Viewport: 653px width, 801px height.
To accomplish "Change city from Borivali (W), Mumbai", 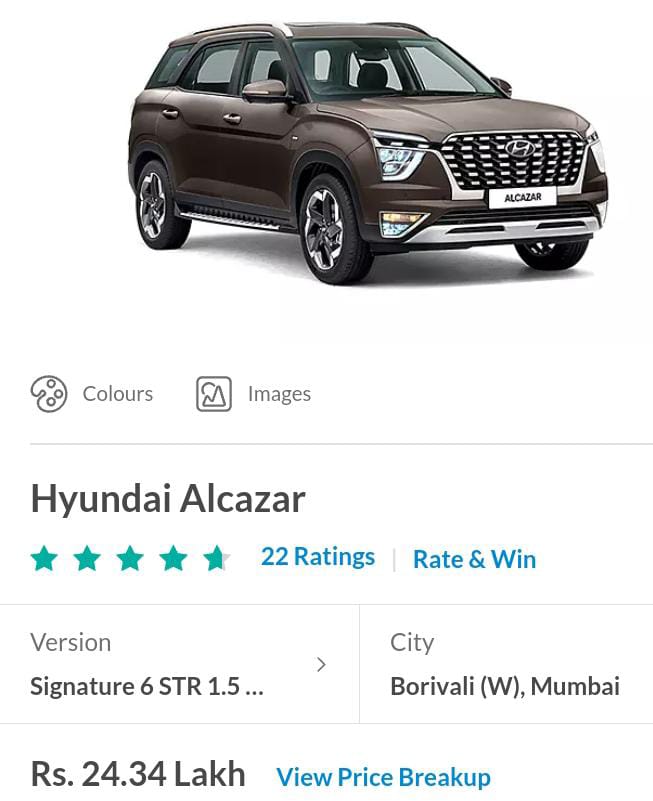I will [x=506, y=664].
